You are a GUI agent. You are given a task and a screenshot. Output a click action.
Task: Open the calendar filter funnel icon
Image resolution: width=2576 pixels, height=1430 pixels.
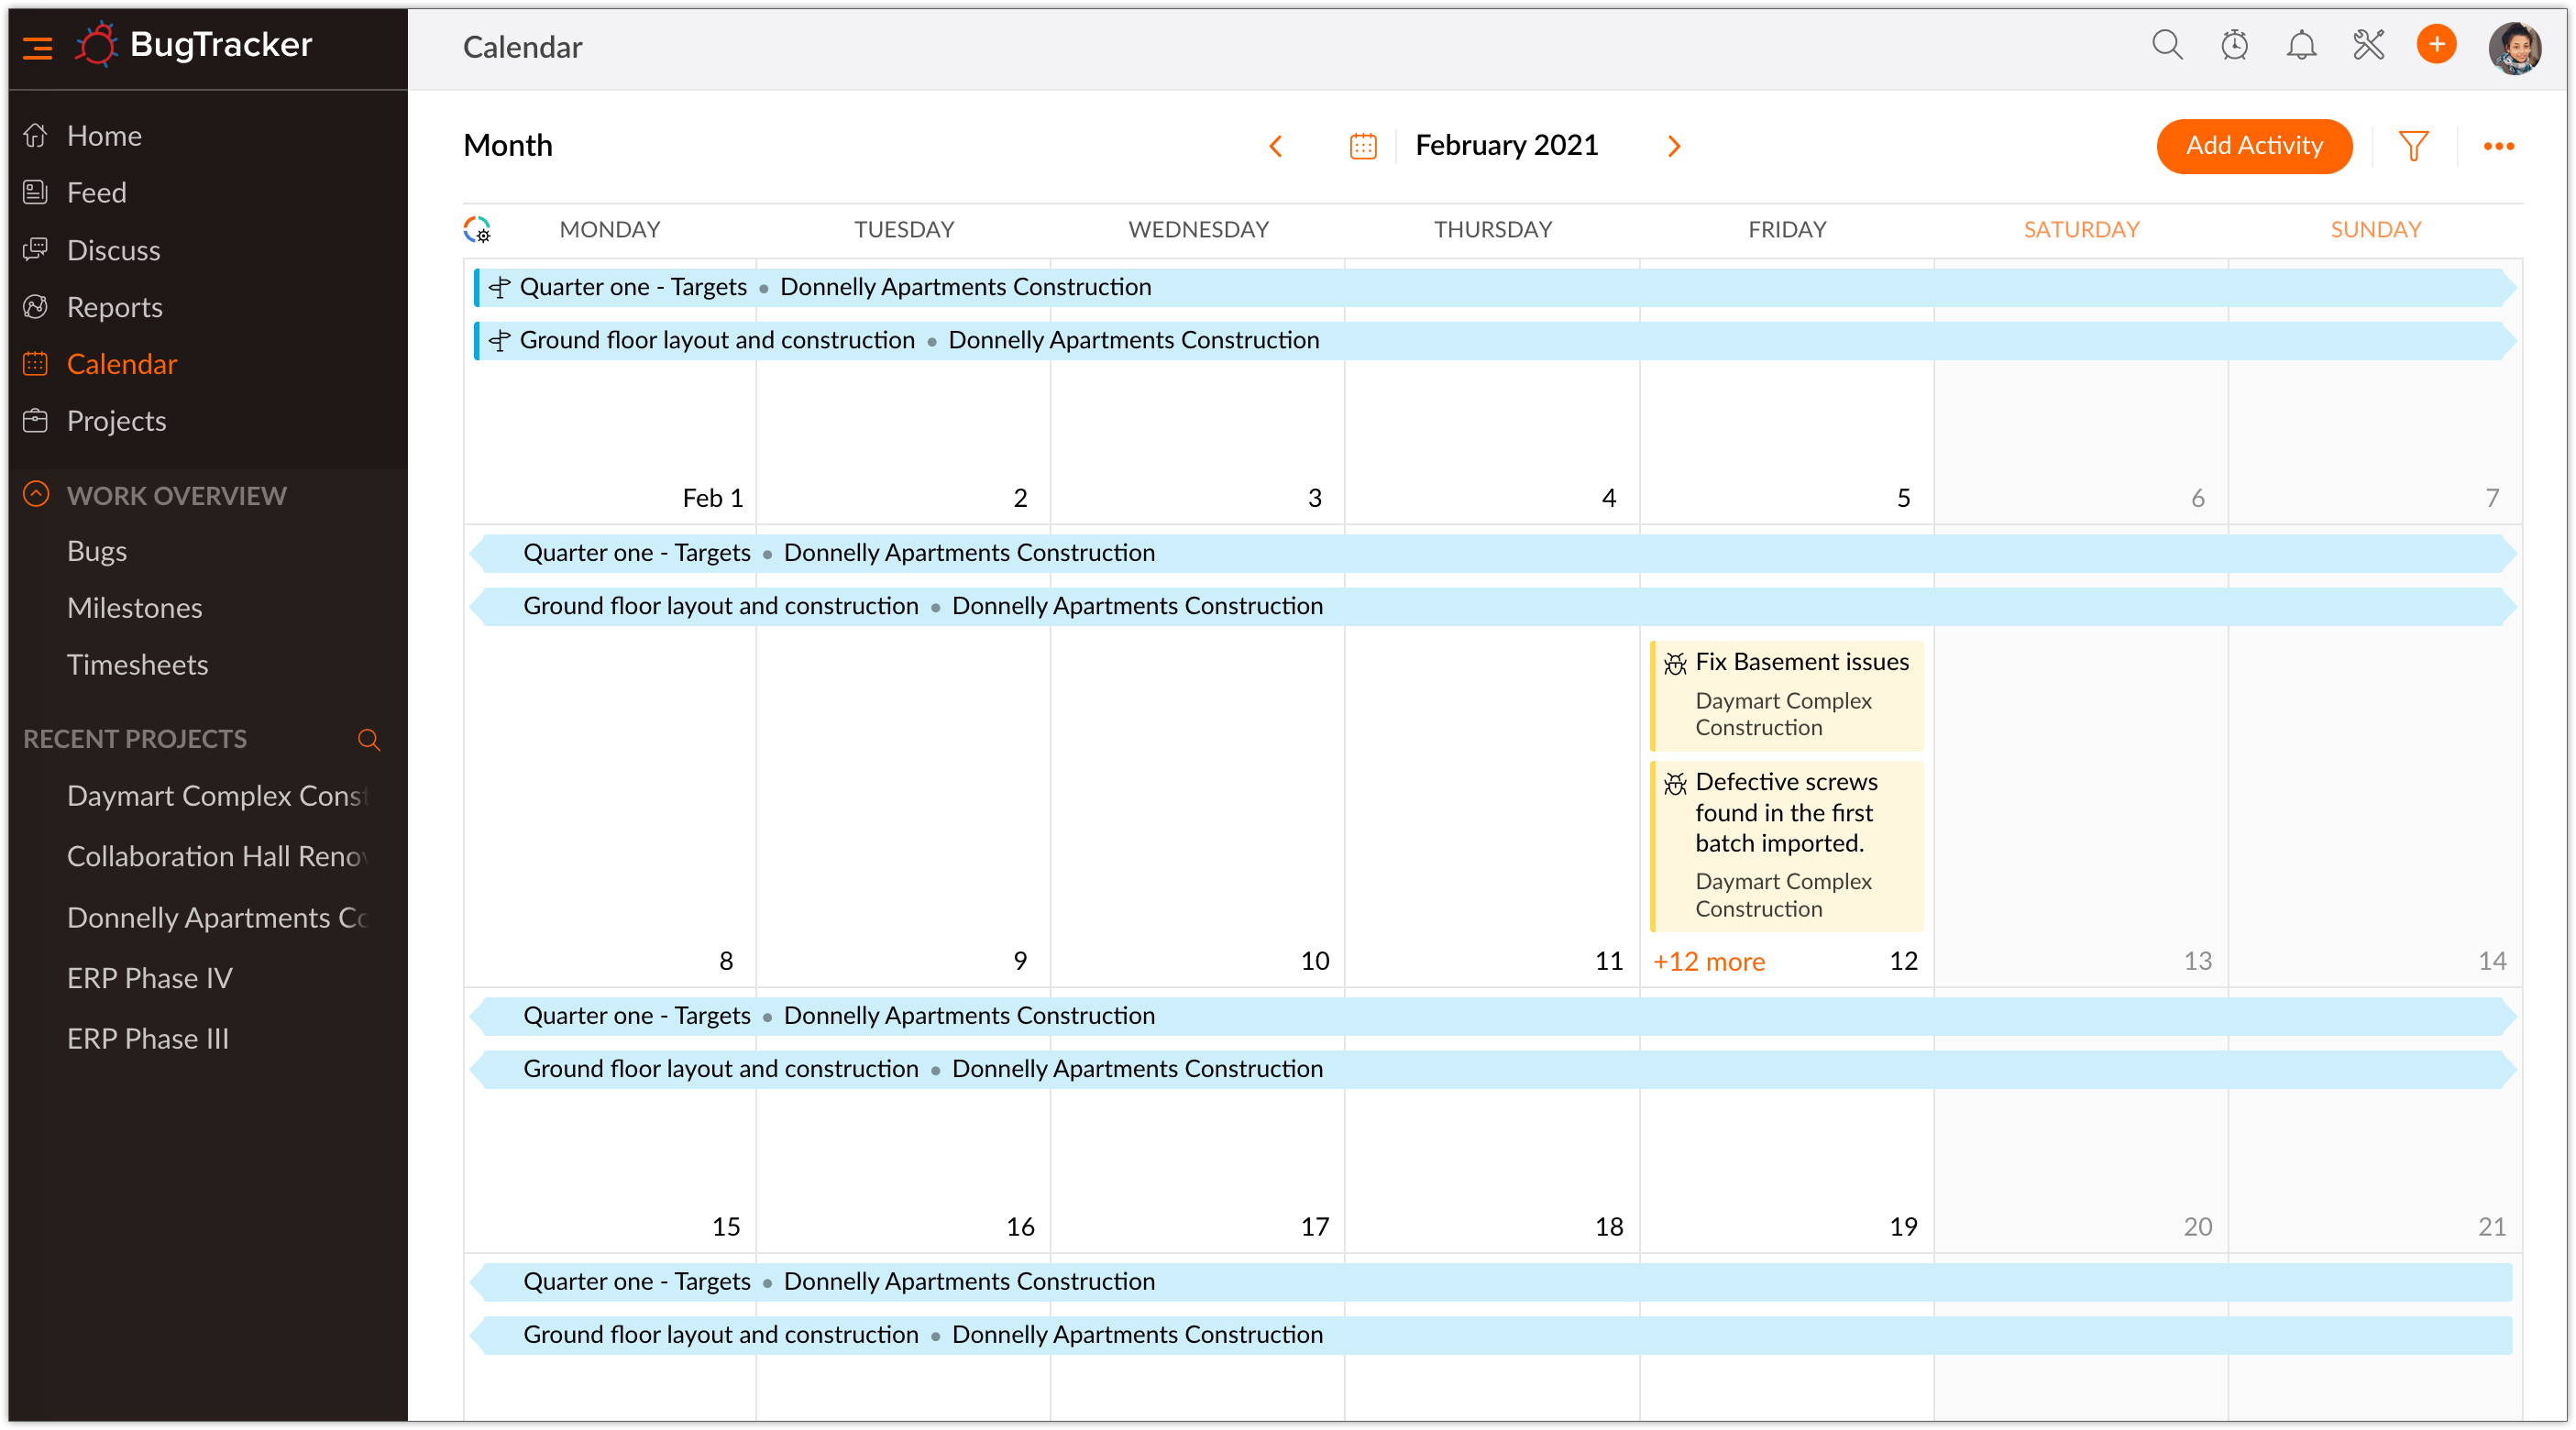click(x=2413, y=146)
